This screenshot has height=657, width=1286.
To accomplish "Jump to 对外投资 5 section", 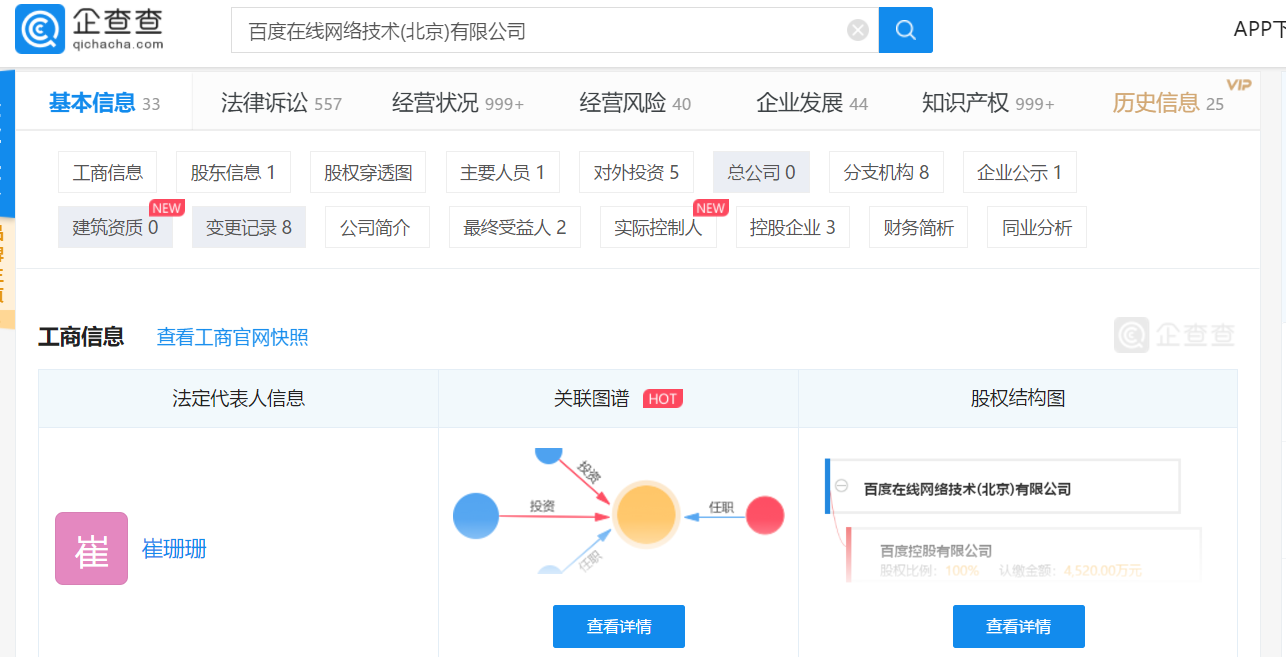I will click(x=636, y=172).
